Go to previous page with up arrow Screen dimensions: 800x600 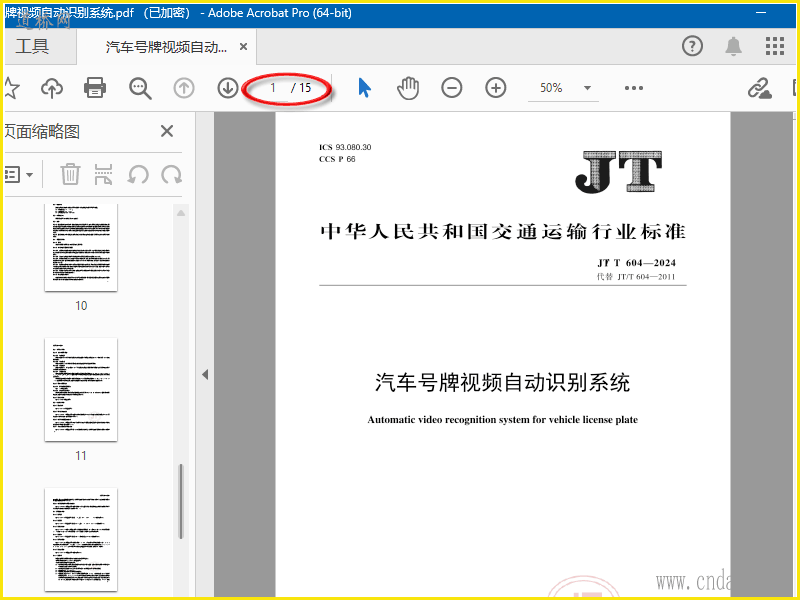coord(184,88)
